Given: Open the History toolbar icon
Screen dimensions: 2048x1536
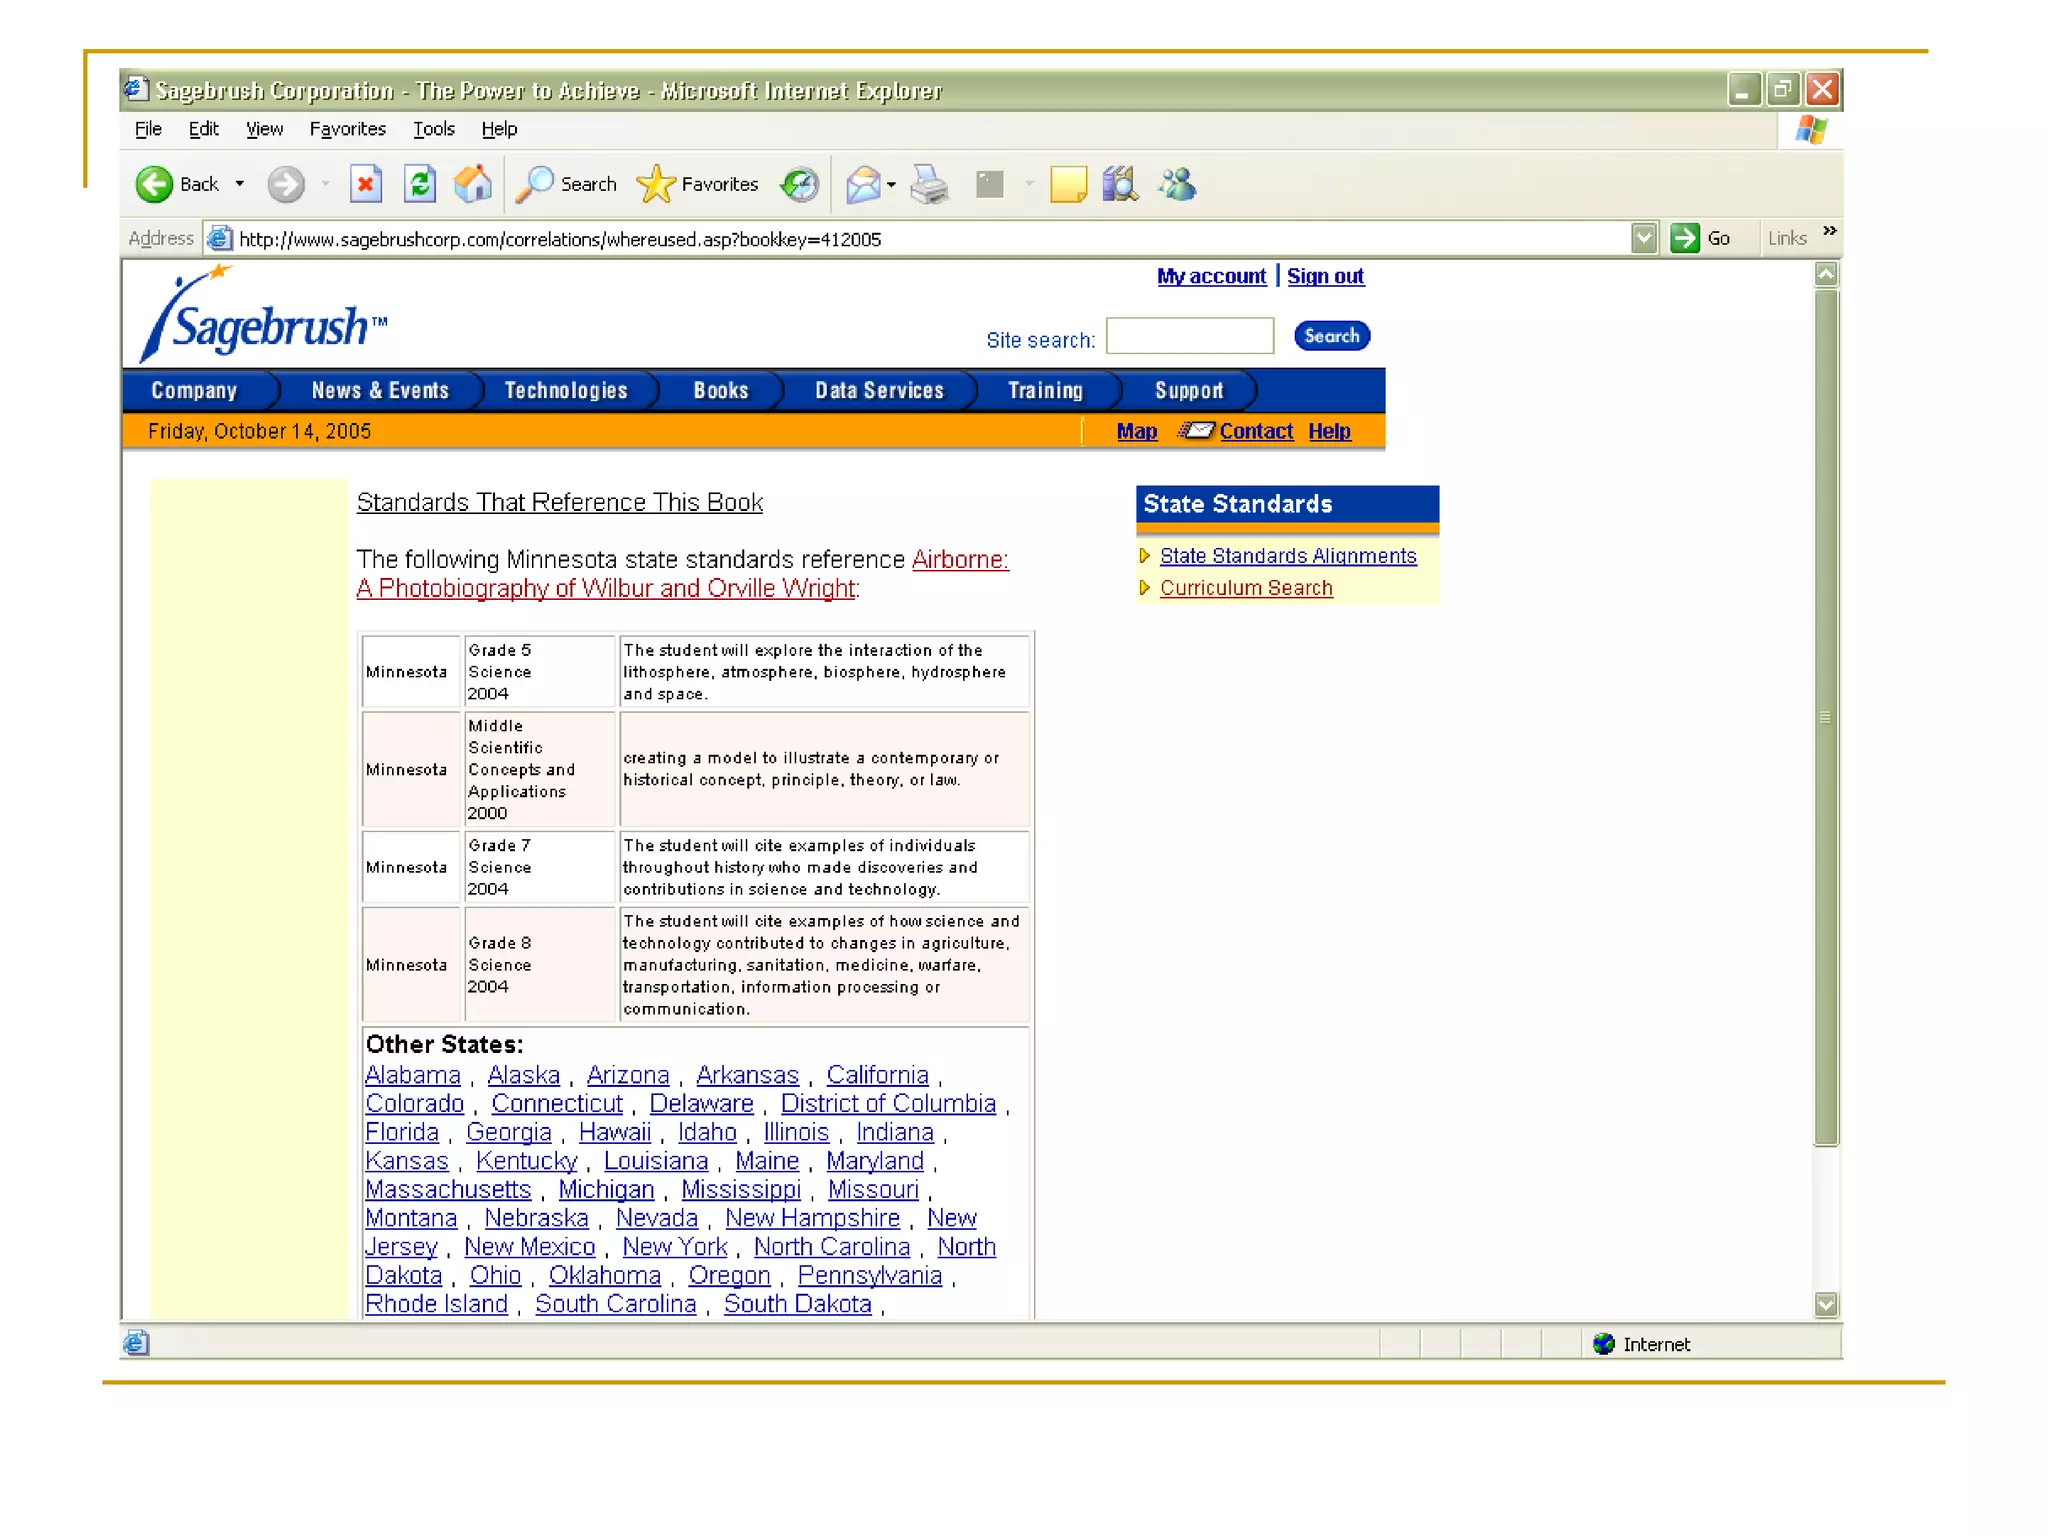Looking at the screenshot, I should coord(800,184).
